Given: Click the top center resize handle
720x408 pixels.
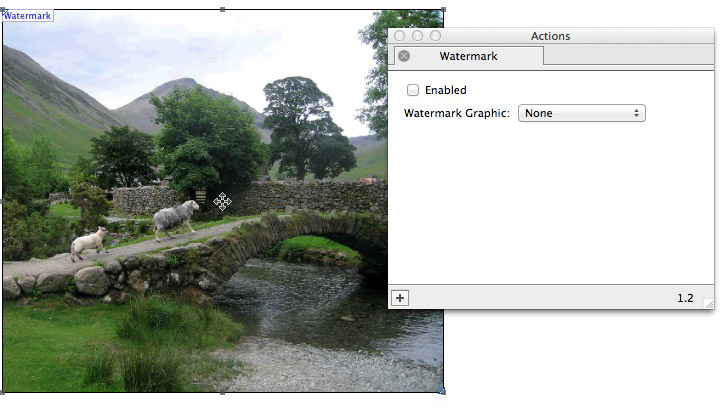Looking at the screenshot, I should tap(223, 9).
